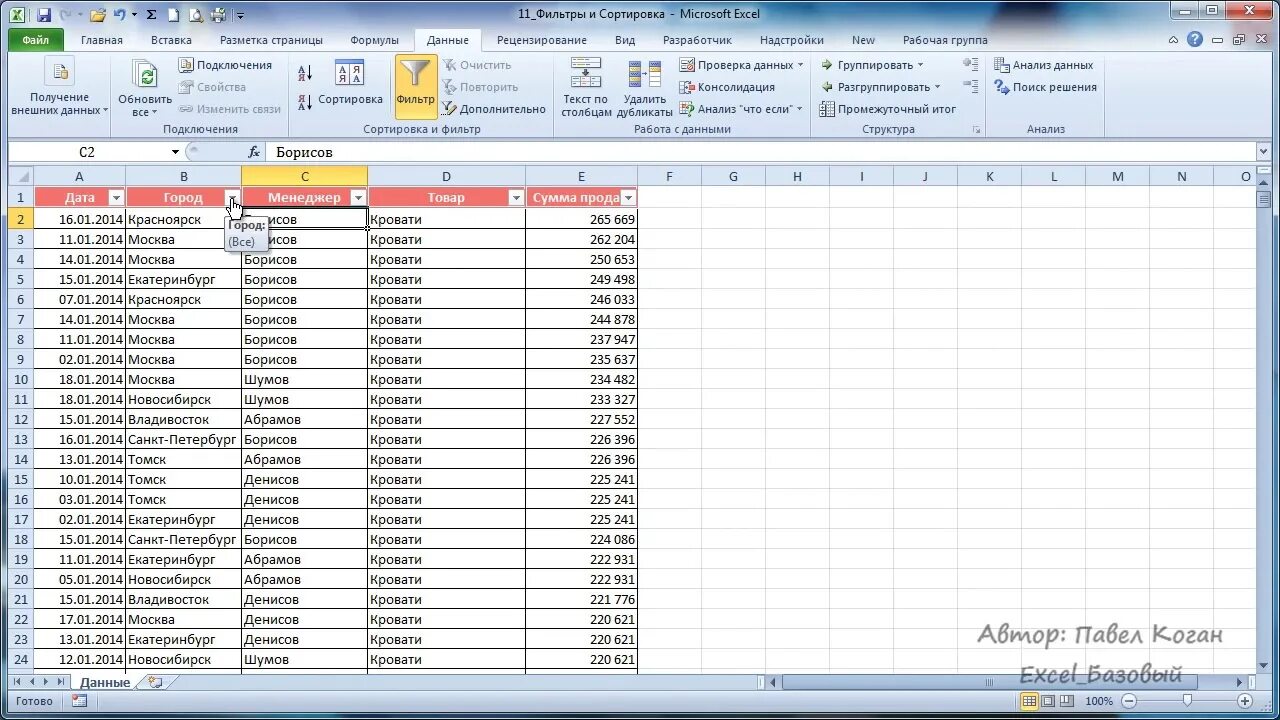The width and height of the screenshot is (1280, 720).
Task: Open print preview magnifier icon
Action: 196,15
